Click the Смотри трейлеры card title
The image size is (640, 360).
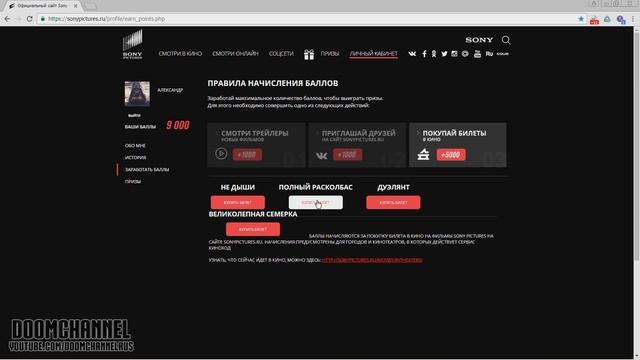(255, 133)
